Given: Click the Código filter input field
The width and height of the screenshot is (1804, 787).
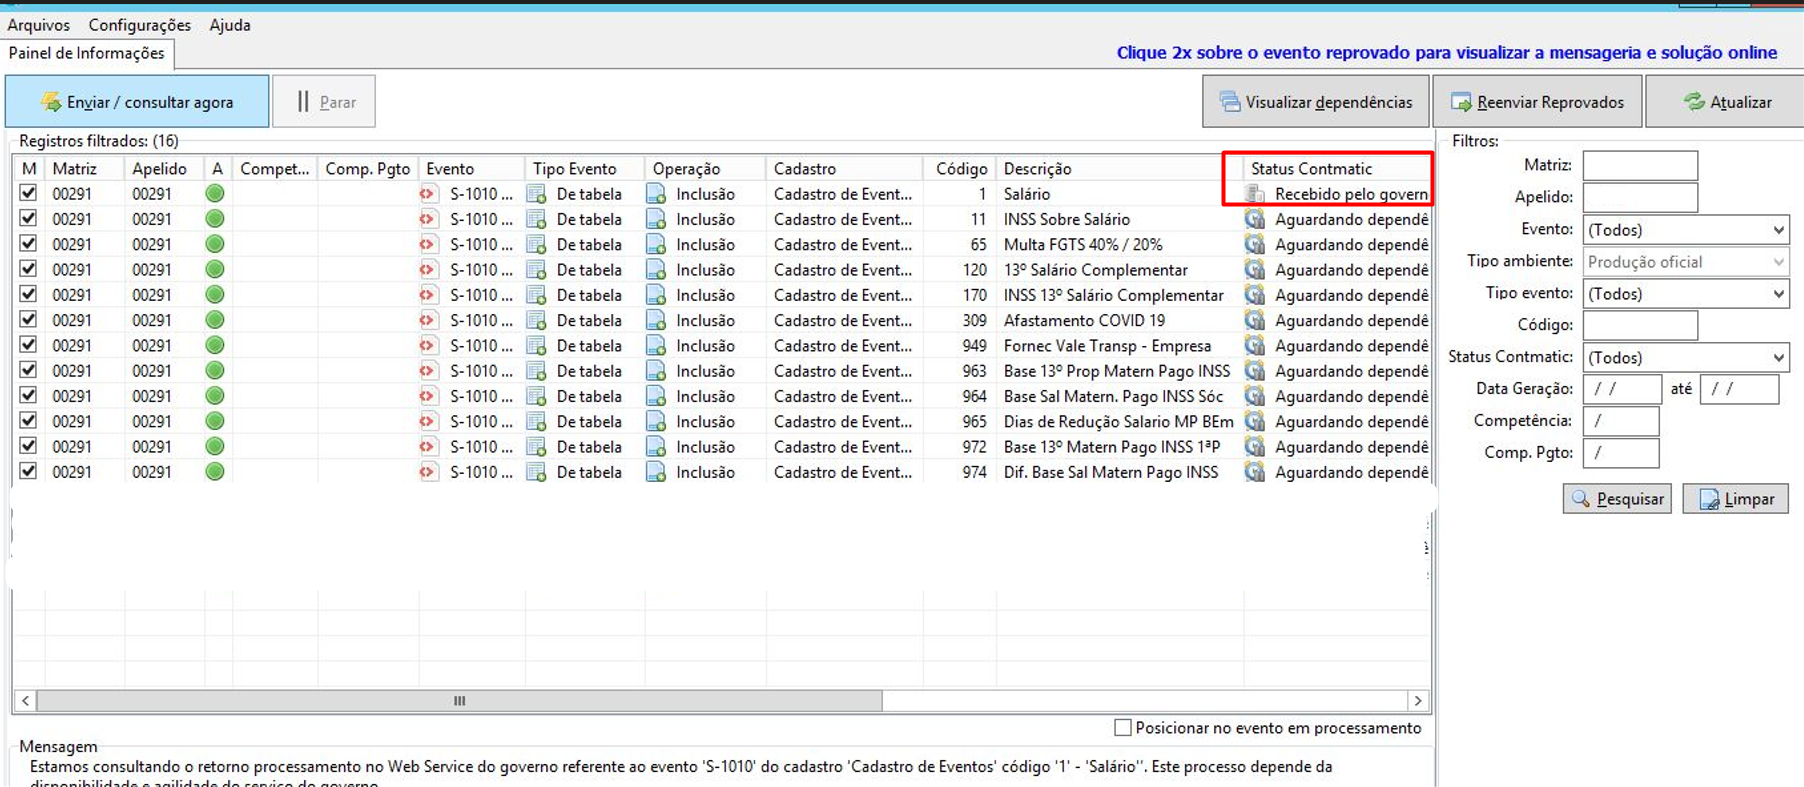Looking at the screenshot, I should coord(1640,325).
